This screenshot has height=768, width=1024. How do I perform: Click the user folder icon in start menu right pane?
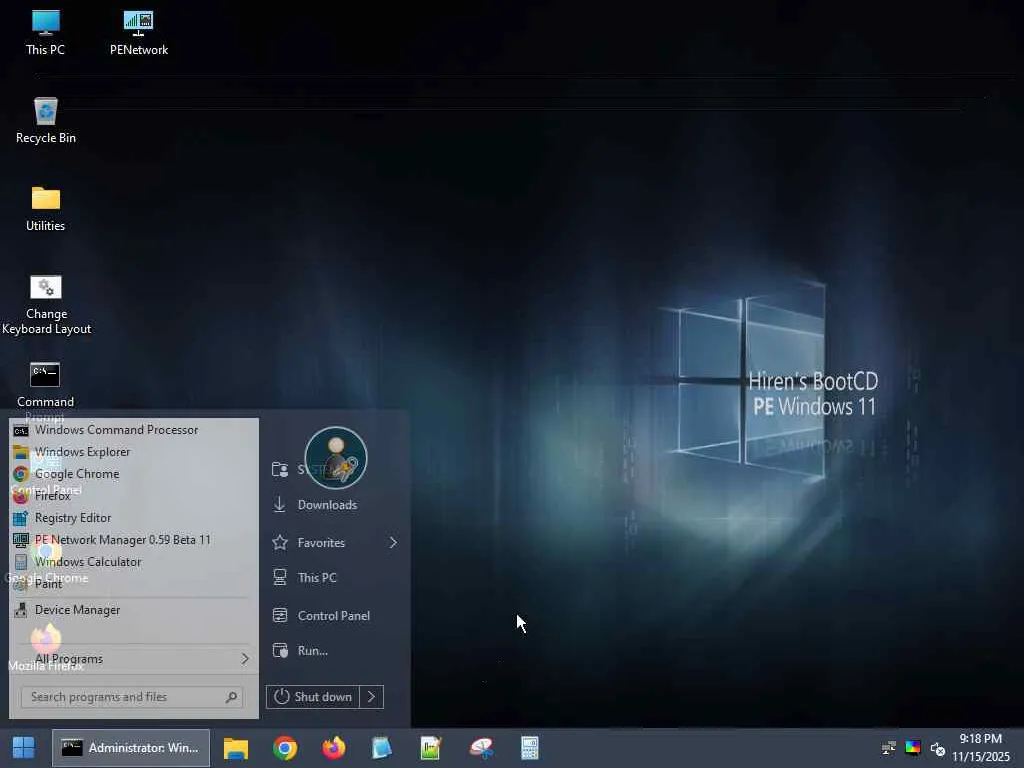(280, 470)
